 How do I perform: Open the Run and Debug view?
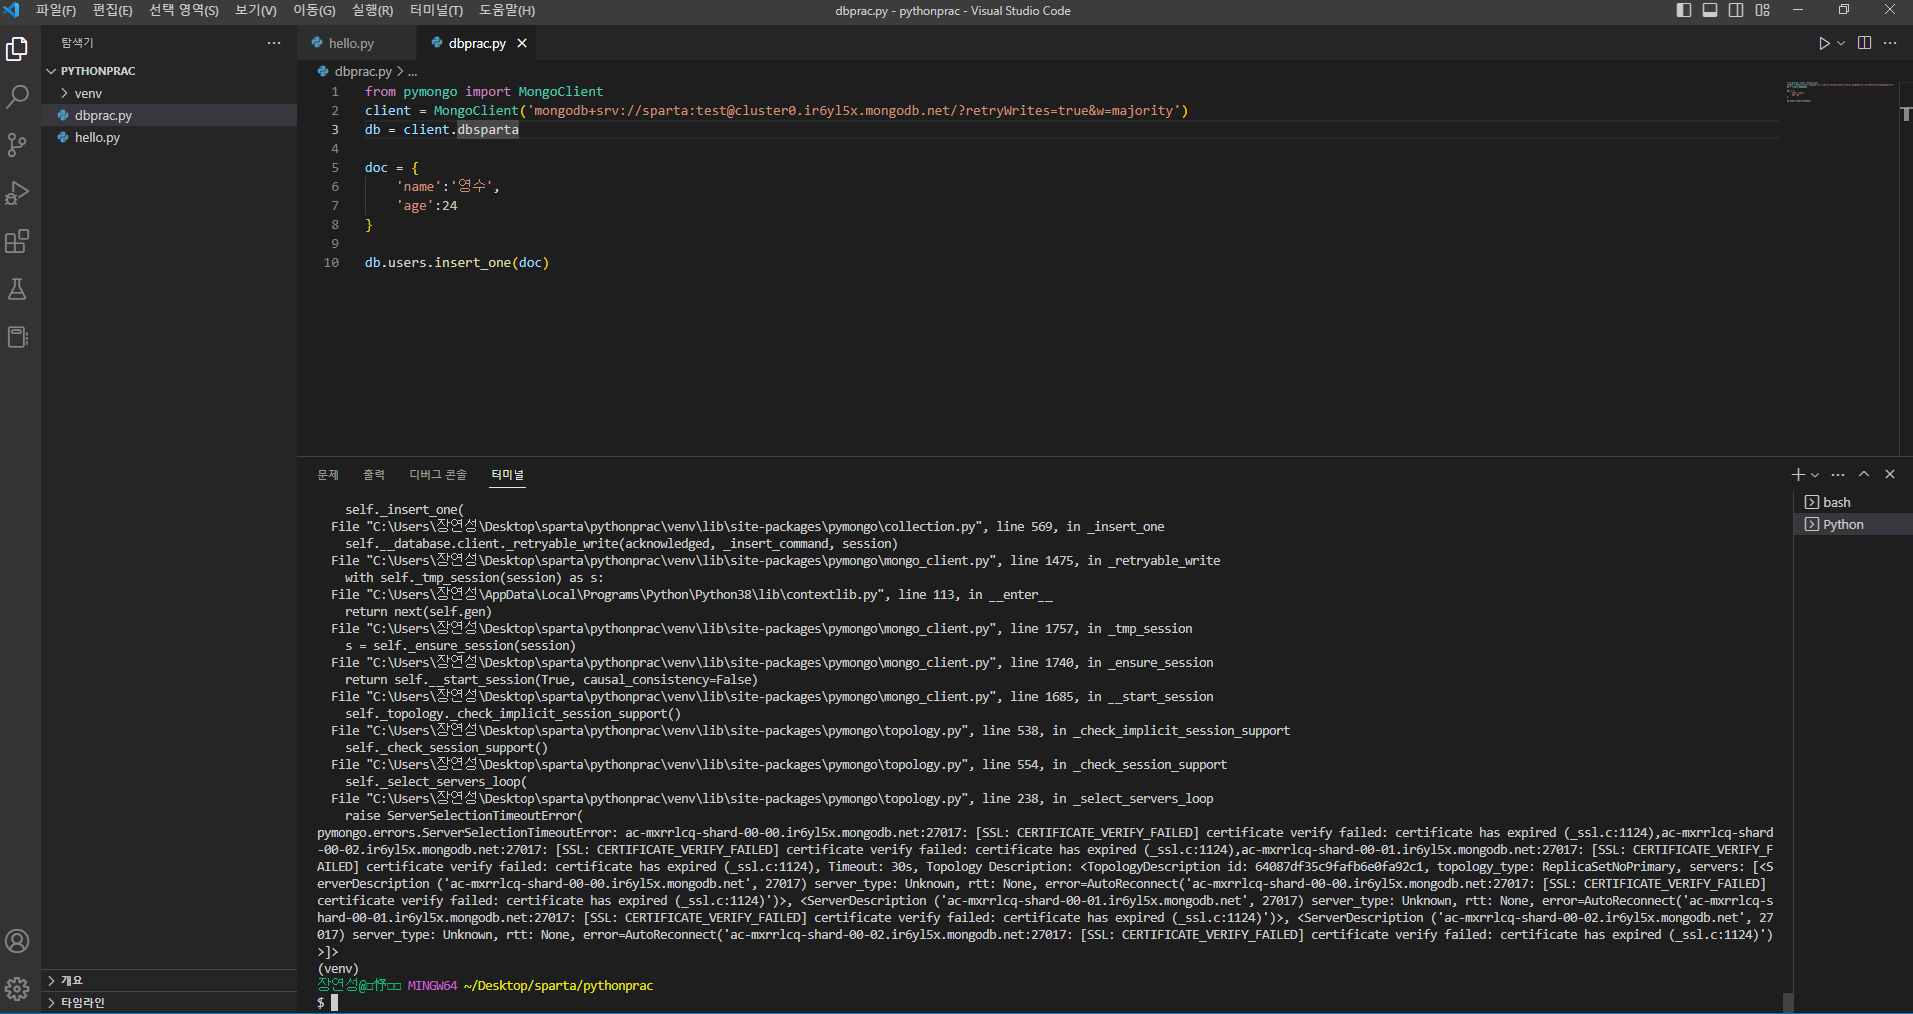coord(18,192)
